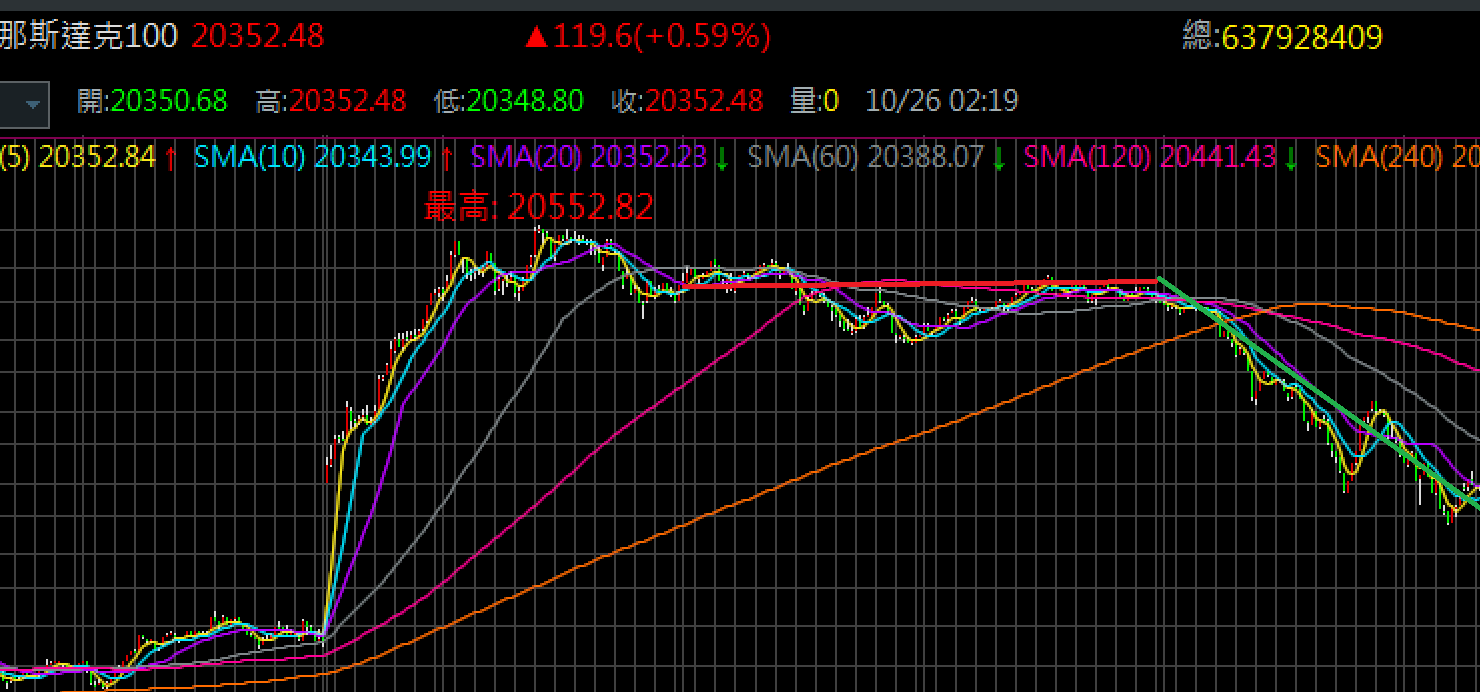Select the orange SMA(240) indicator label
Screen dimensions: 1480x692
pos(1380,157)
